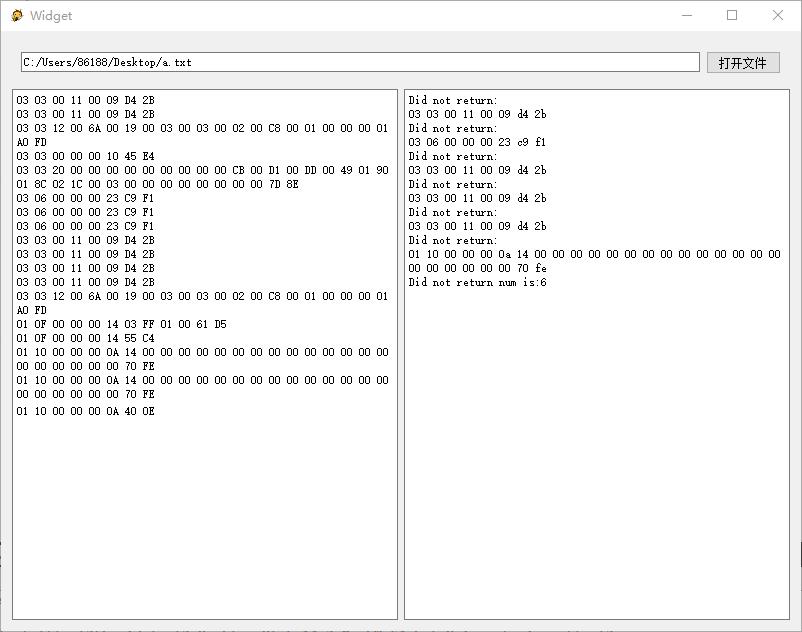The width and height of the screenshot is (802, 632).
Task: Click right-pane line '00 00 00 00 00 00 70 fe'
Action: 477,268
